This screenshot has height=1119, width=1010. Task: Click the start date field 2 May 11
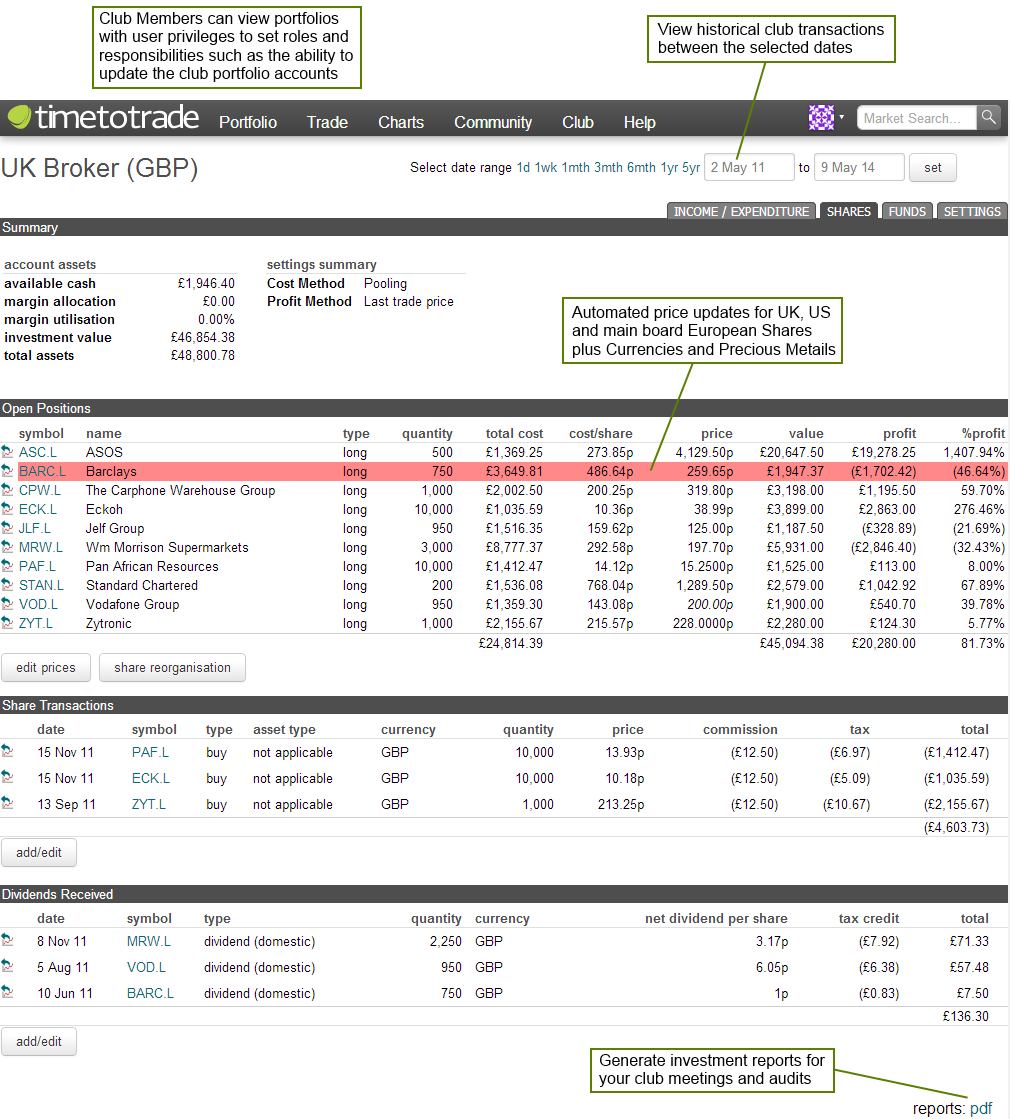coord(749,168)
